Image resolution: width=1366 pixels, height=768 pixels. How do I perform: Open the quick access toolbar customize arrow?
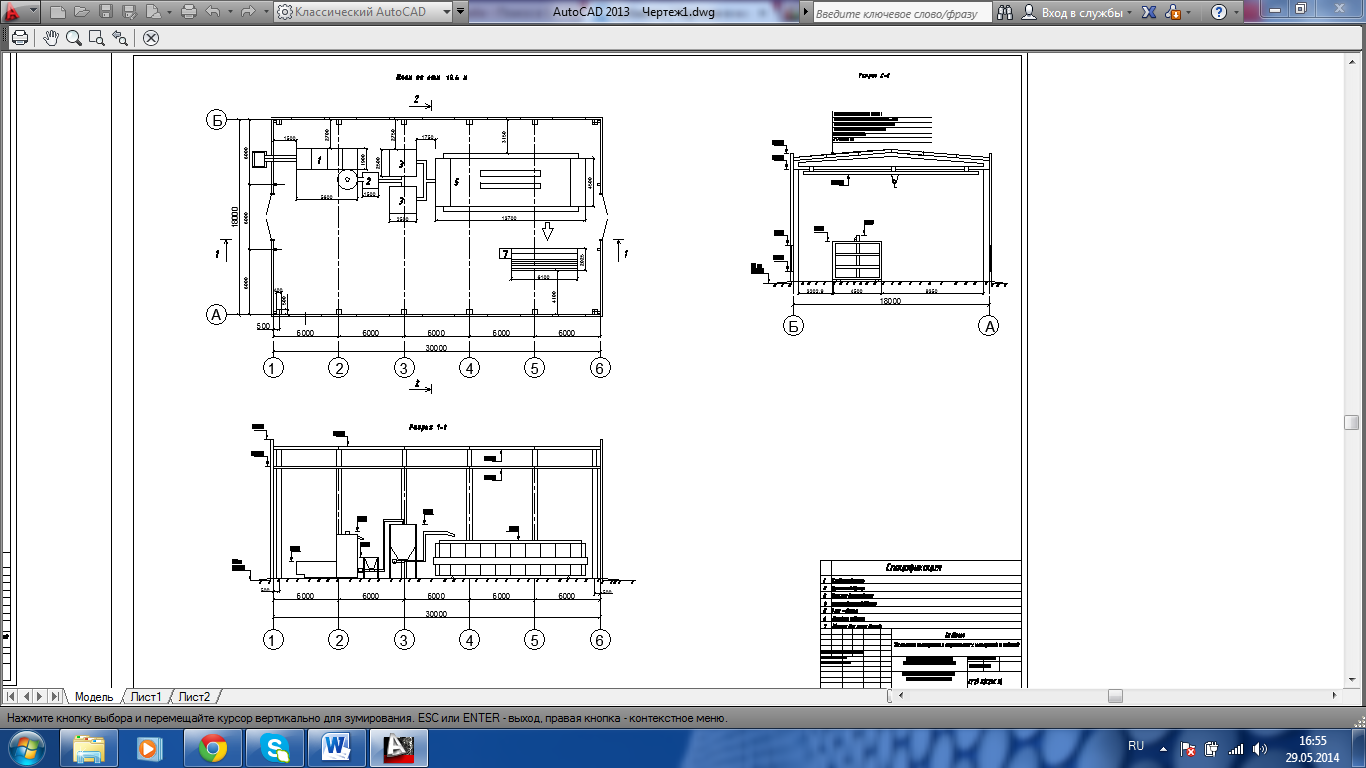pyautogui.click(x=461, y=13)
